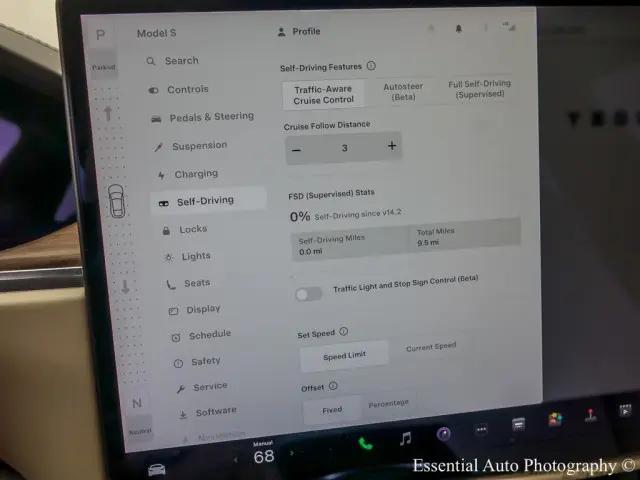The height and width of the screenshot is (480, 640).
Task: Select Neutral (N) on the gear strip
Action: click(137, 403)
